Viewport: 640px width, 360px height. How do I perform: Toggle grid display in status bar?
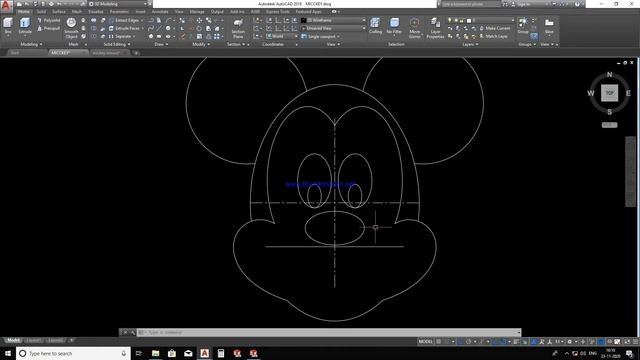tap(439, 342)
